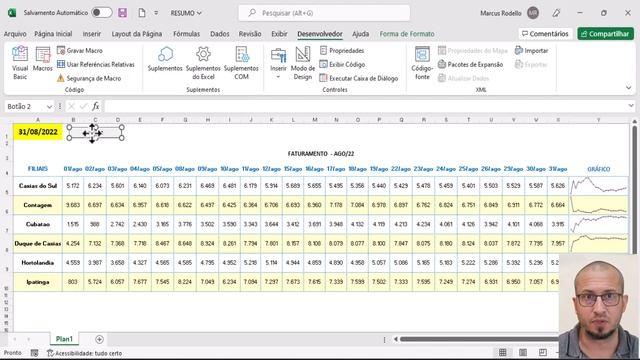Switch to the Dados tab
The width and height of the screenshot is (640, 360).
[x=220, y=34]
